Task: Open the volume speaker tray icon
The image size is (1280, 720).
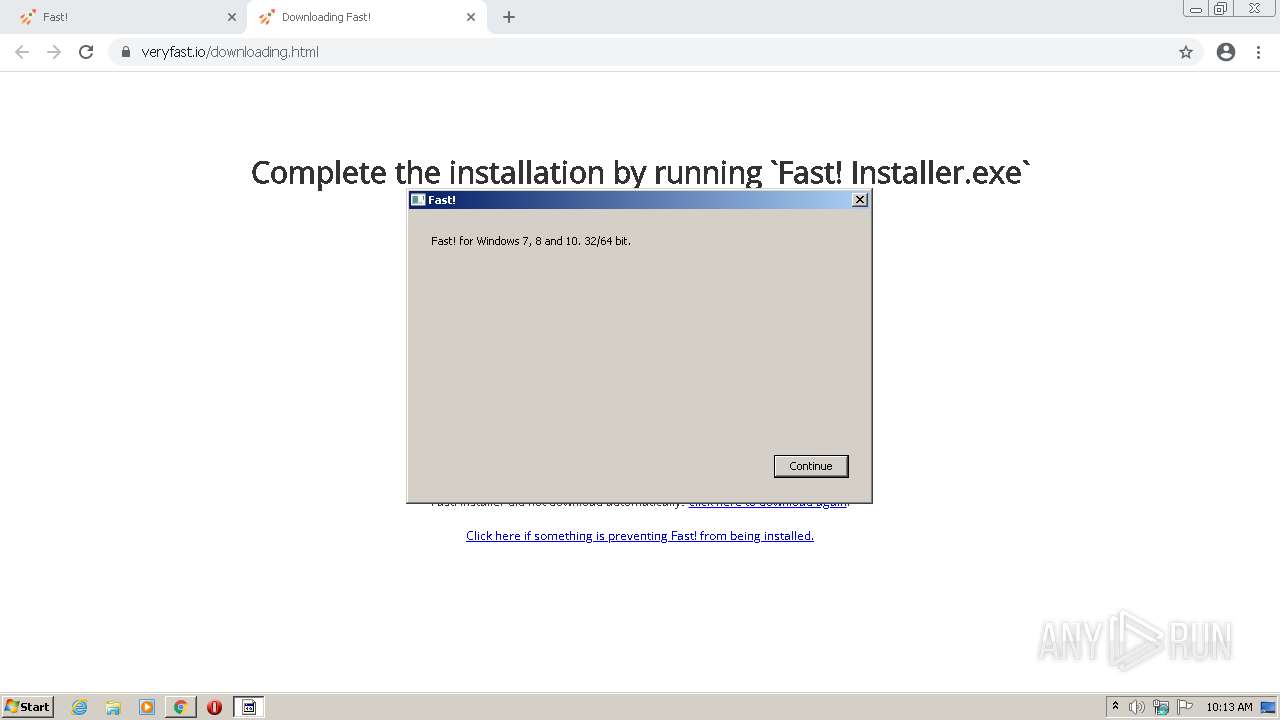Action: point(1137,707)
